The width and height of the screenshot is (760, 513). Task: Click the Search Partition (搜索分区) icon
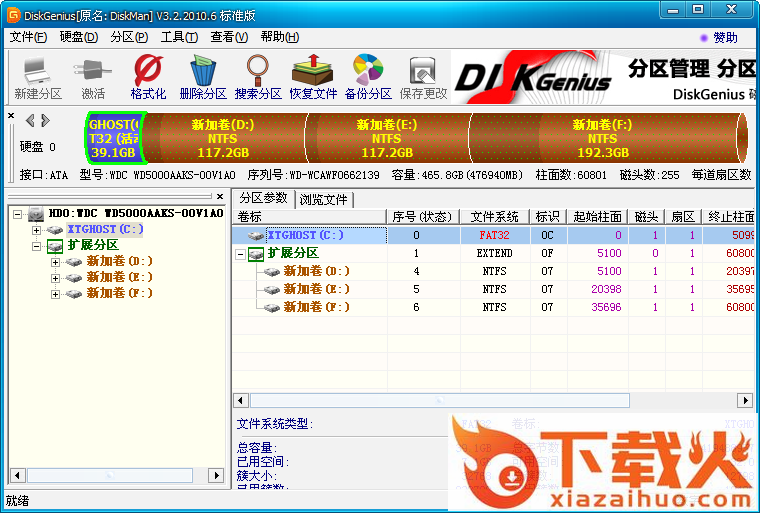(x=258, y=78)
